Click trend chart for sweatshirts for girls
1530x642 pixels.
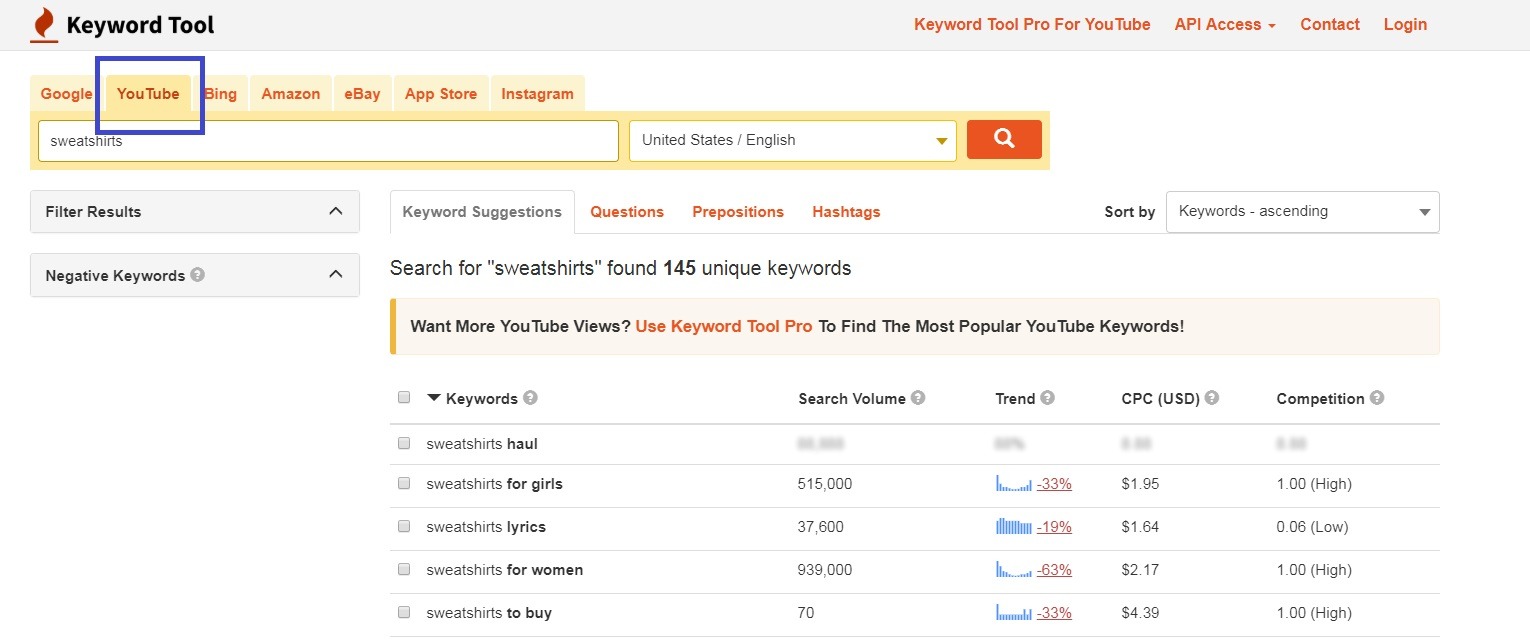tap(1013, 483)
